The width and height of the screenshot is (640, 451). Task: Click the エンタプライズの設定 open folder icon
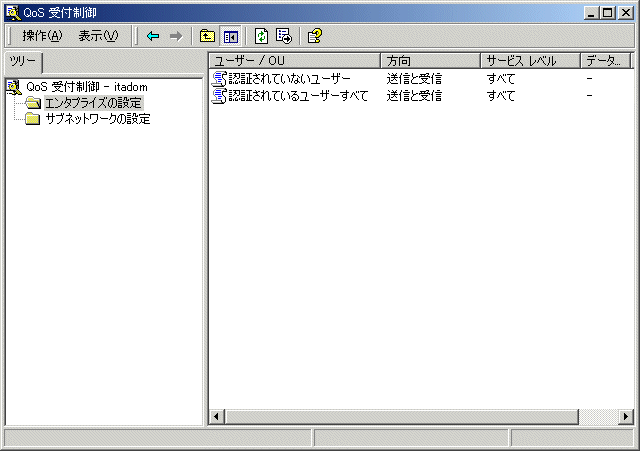pyautogui.click(x=33, y=103)
